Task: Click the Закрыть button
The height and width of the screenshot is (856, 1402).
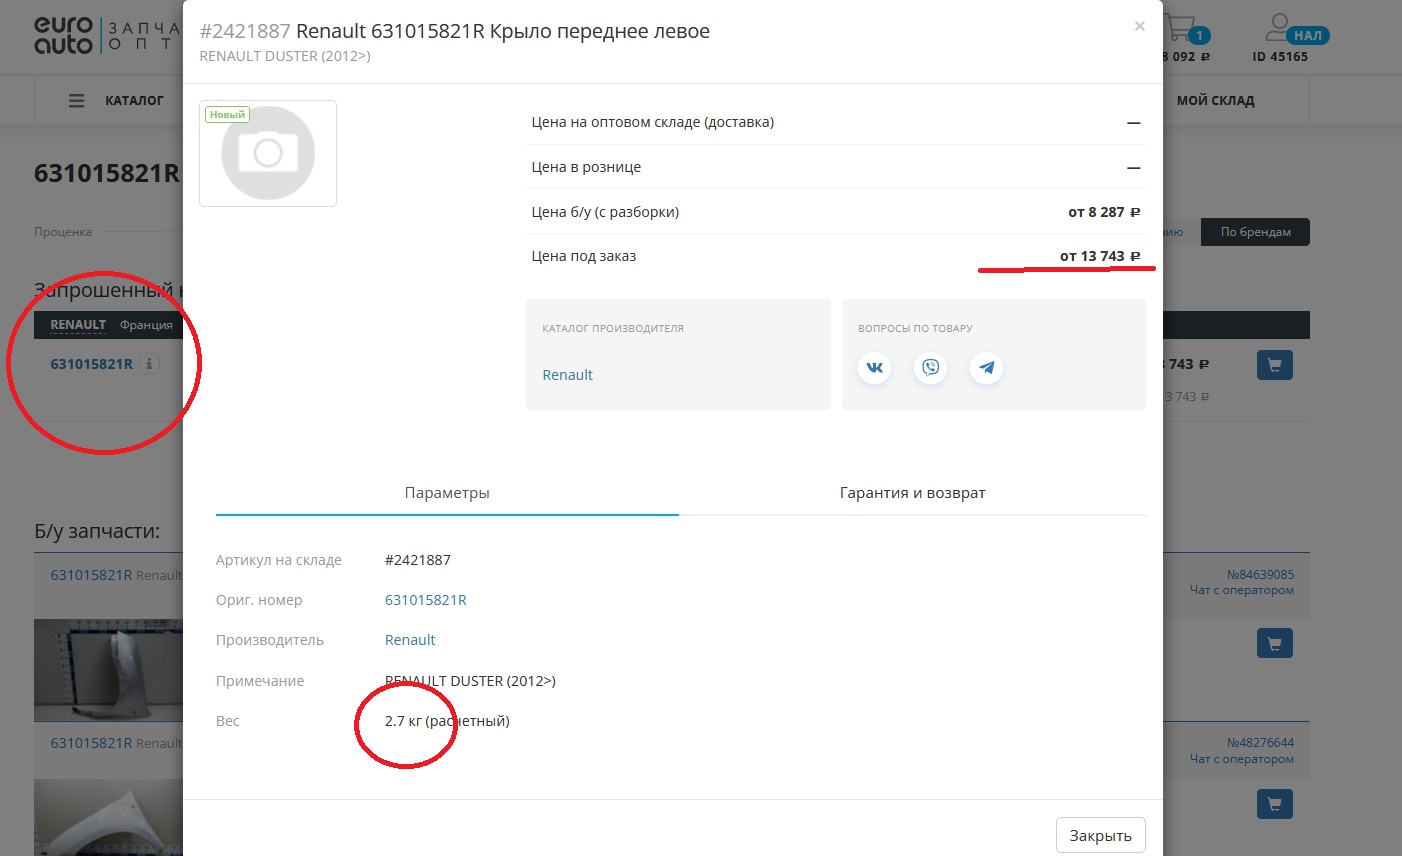Action: tap(1100, 835)
